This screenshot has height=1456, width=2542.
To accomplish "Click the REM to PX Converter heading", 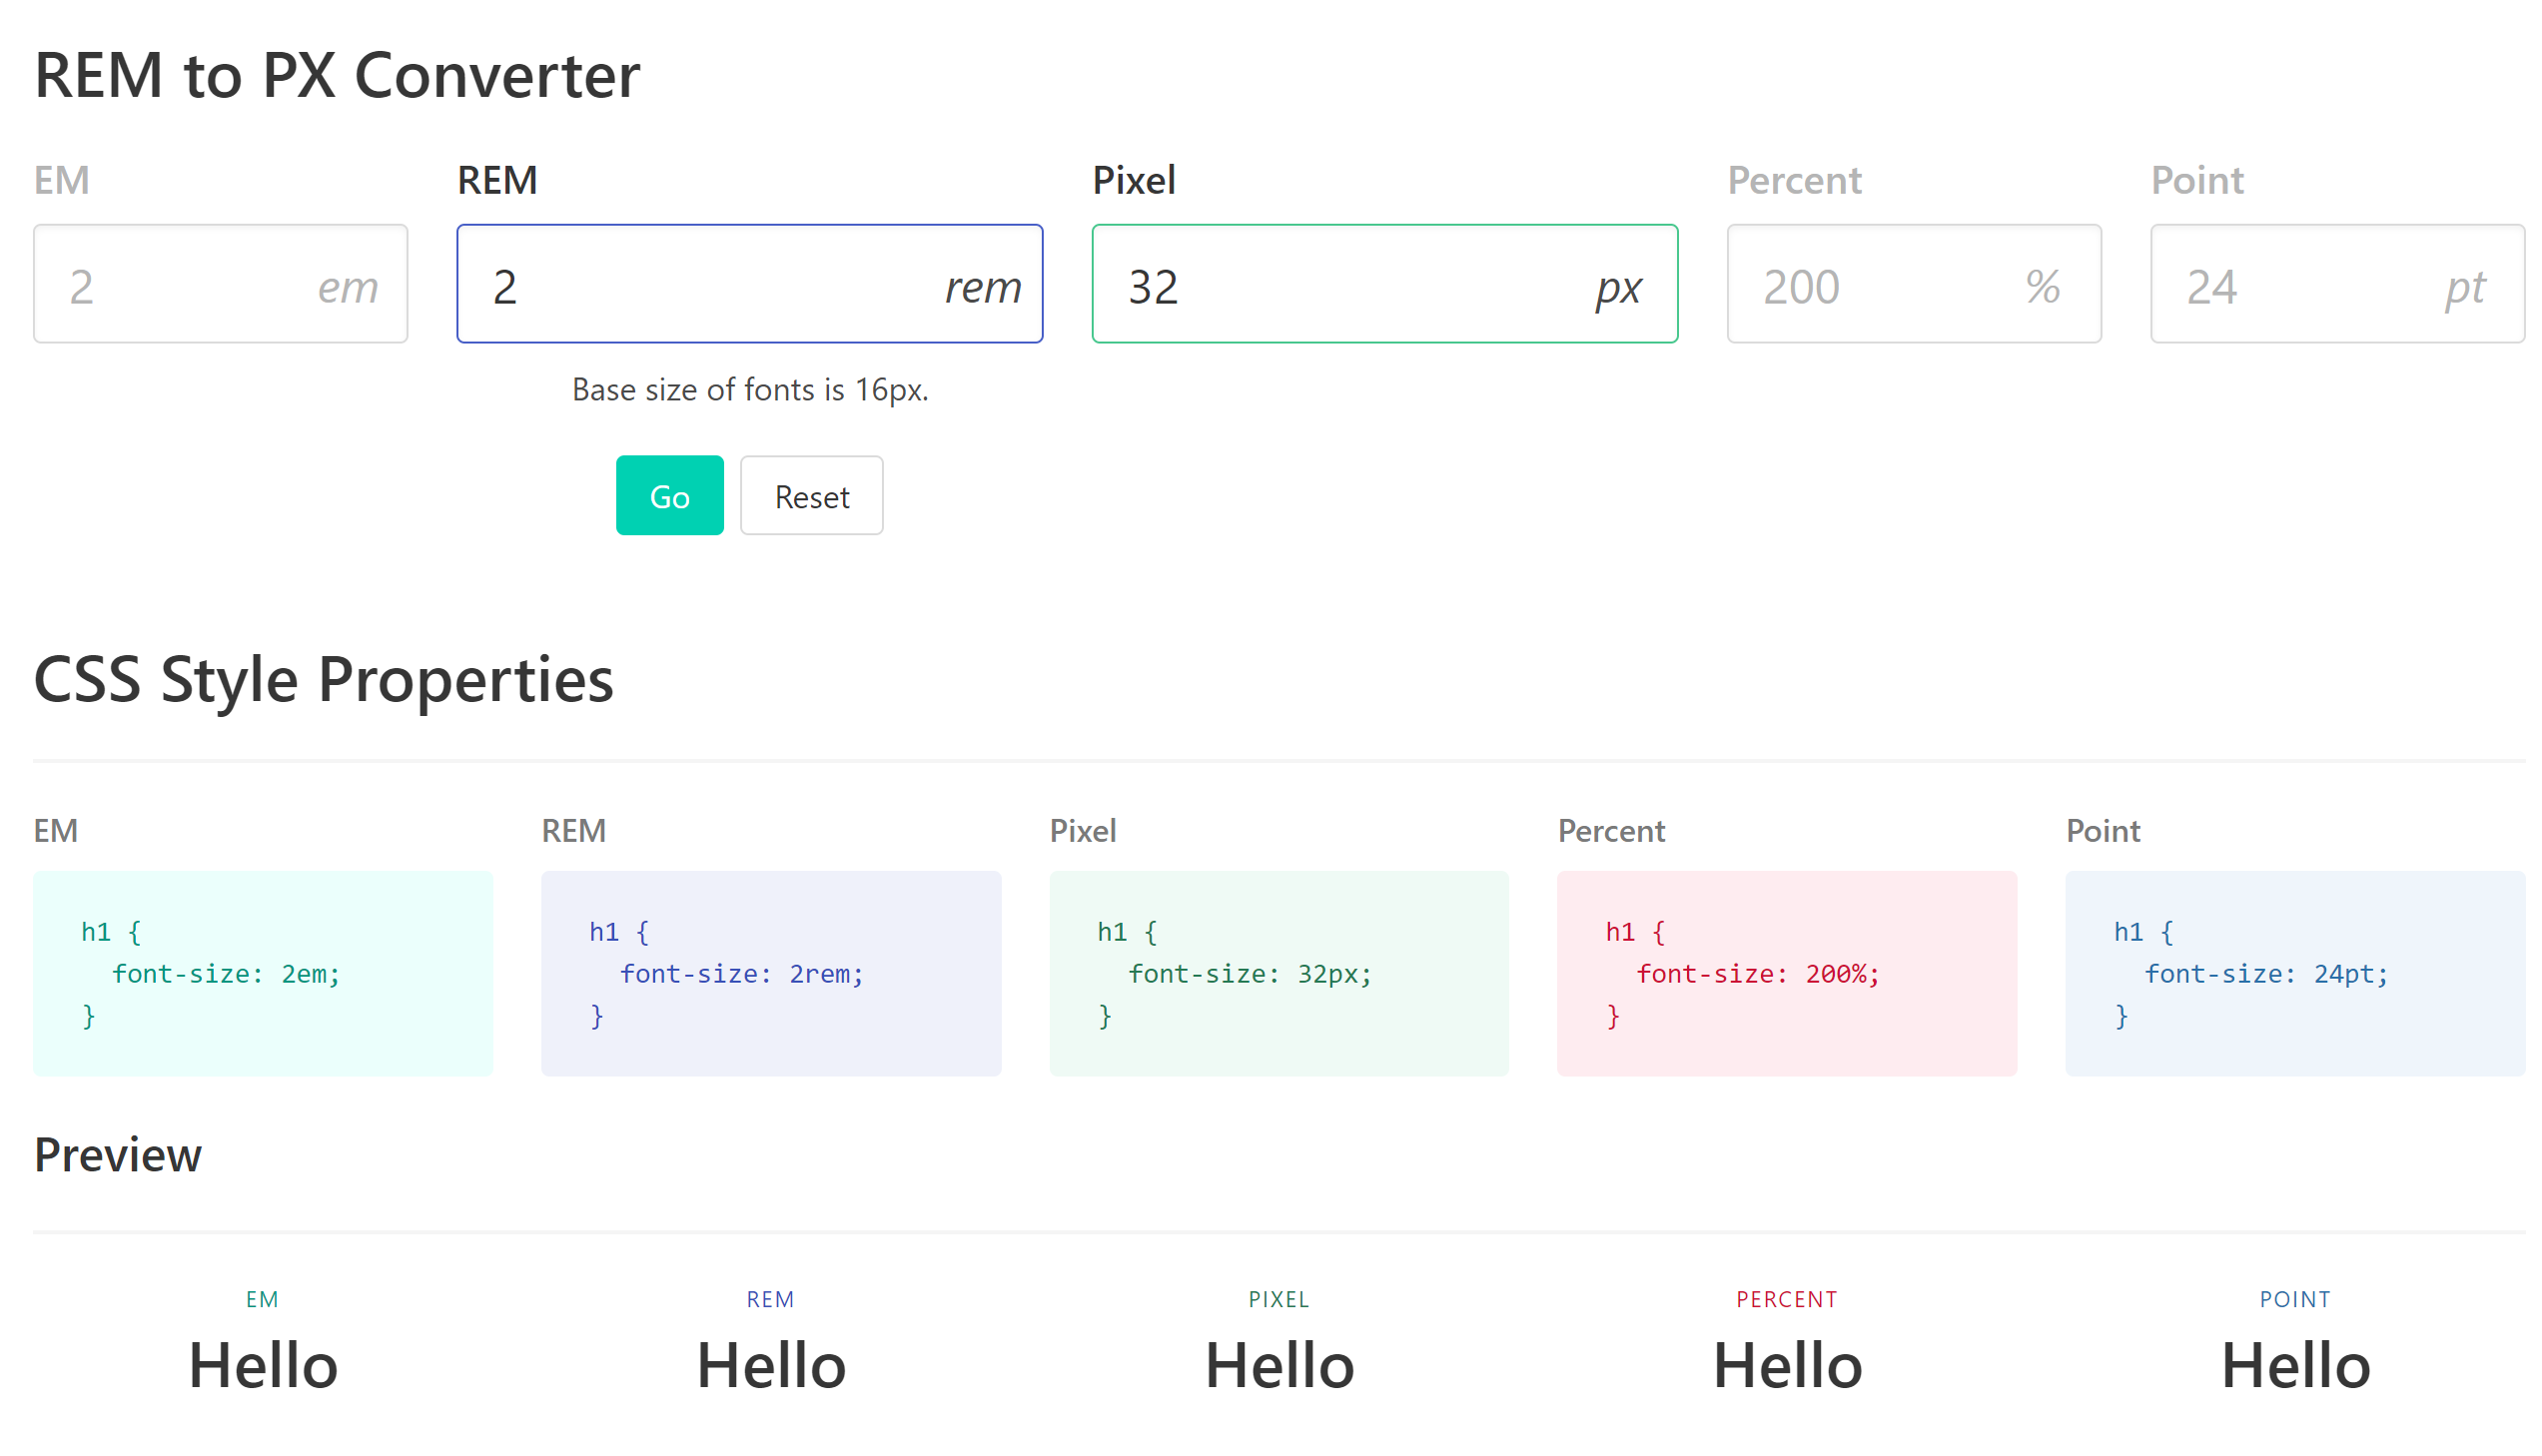I will [x=337, y=76].
